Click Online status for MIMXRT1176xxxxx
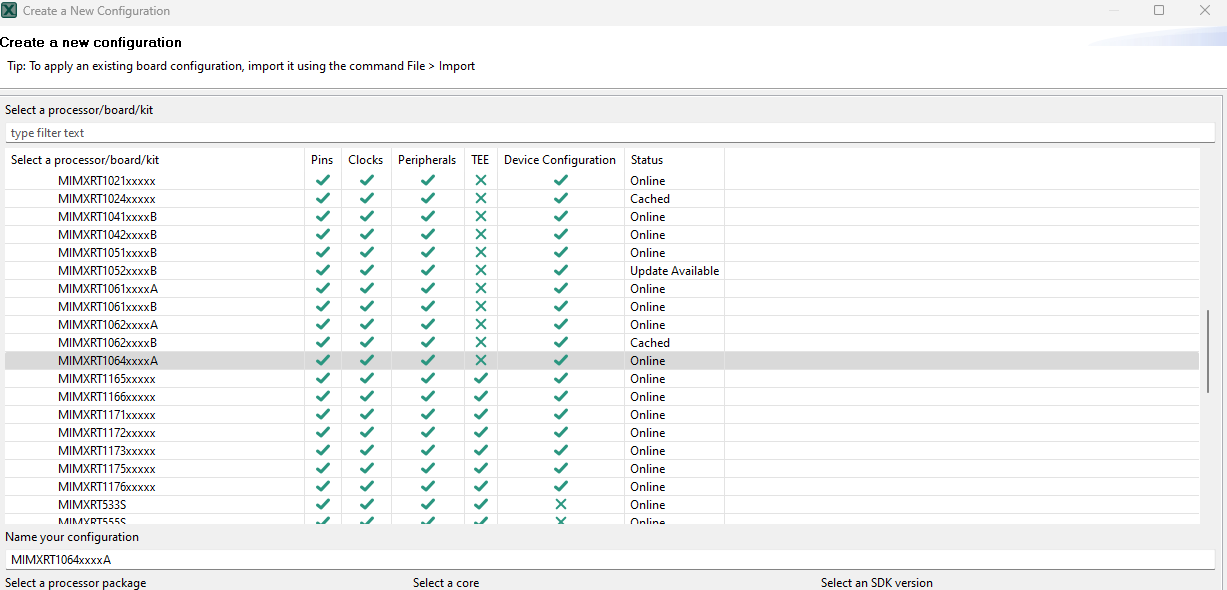1227x590 pixels. click(x=647, y=487)
